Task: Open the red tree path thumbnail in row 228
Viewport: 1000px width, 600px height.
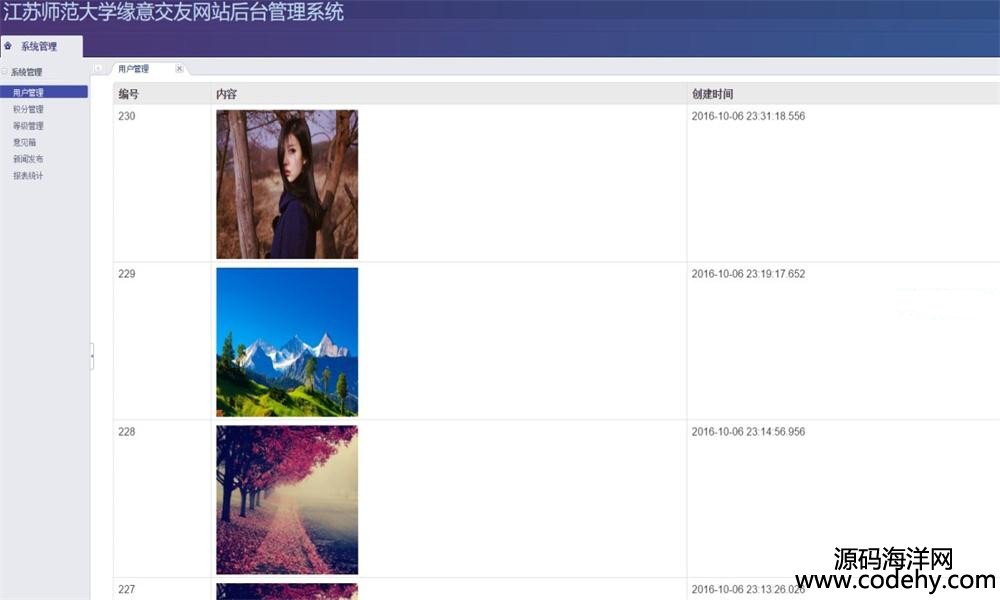Action: tap(287, 500)
